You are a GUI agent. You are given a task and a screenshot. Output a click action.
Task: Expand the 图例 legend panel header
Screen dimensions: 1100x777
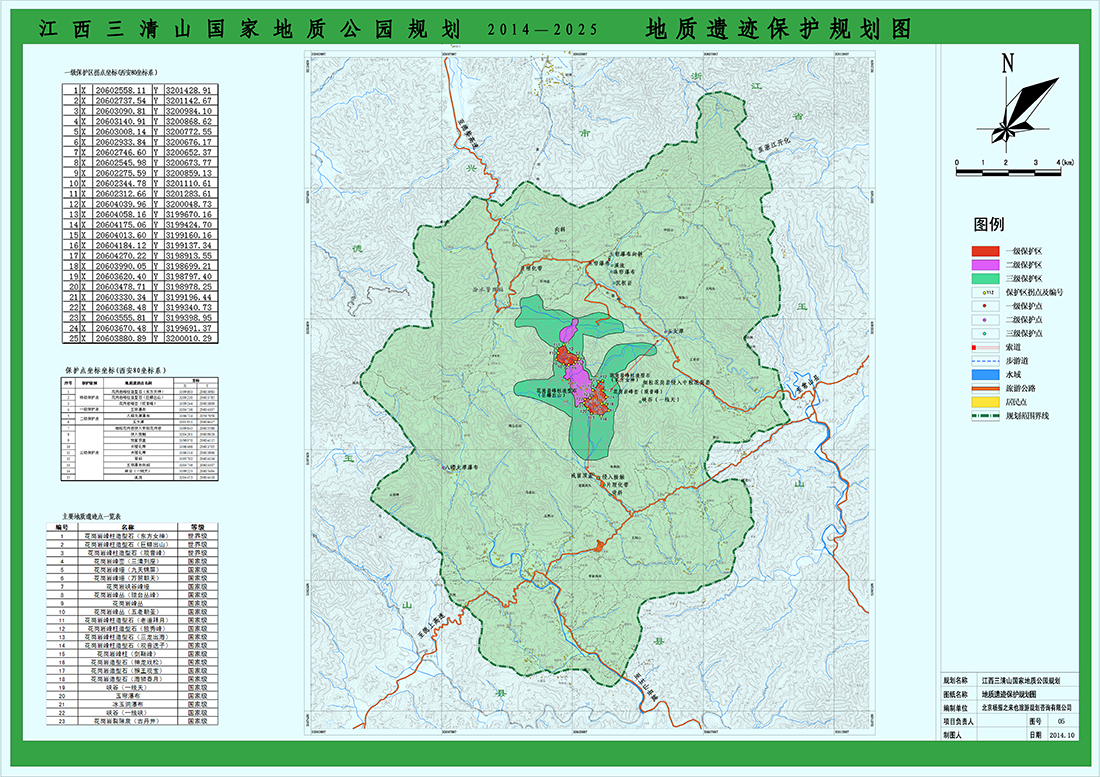(x=989, y=224)
